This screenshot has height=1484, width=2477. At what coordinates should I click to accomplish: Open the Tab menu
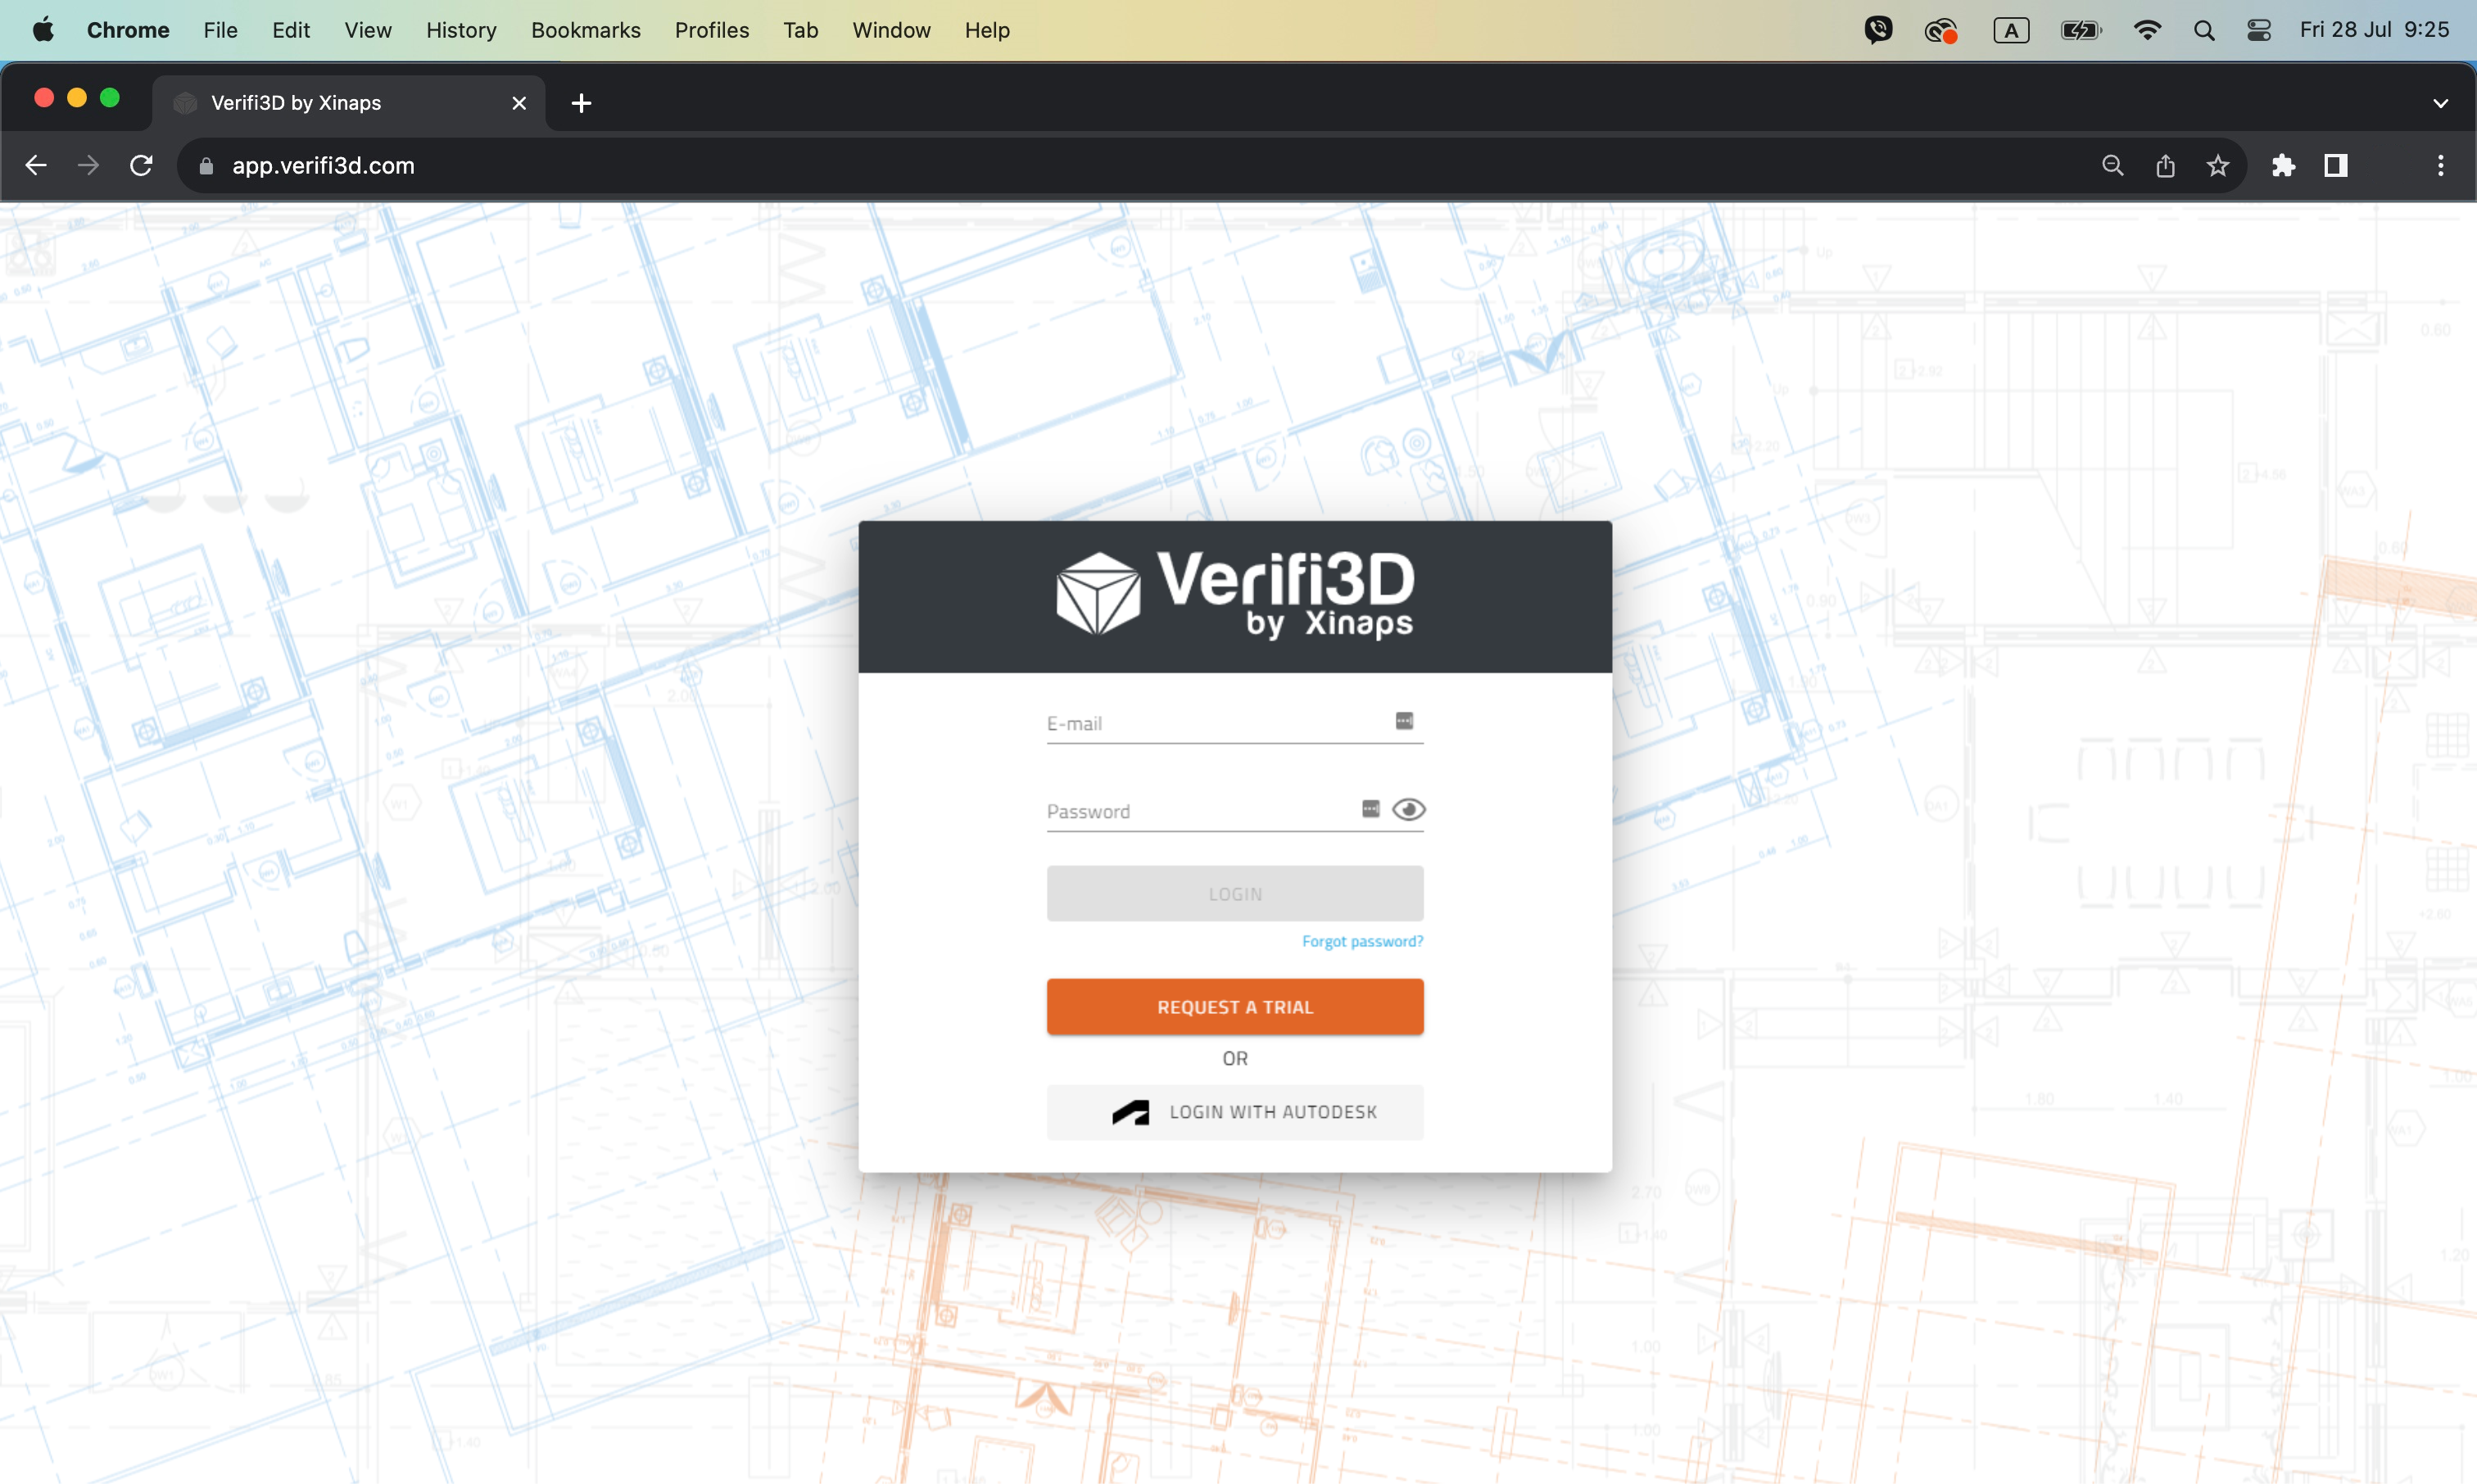801,30
